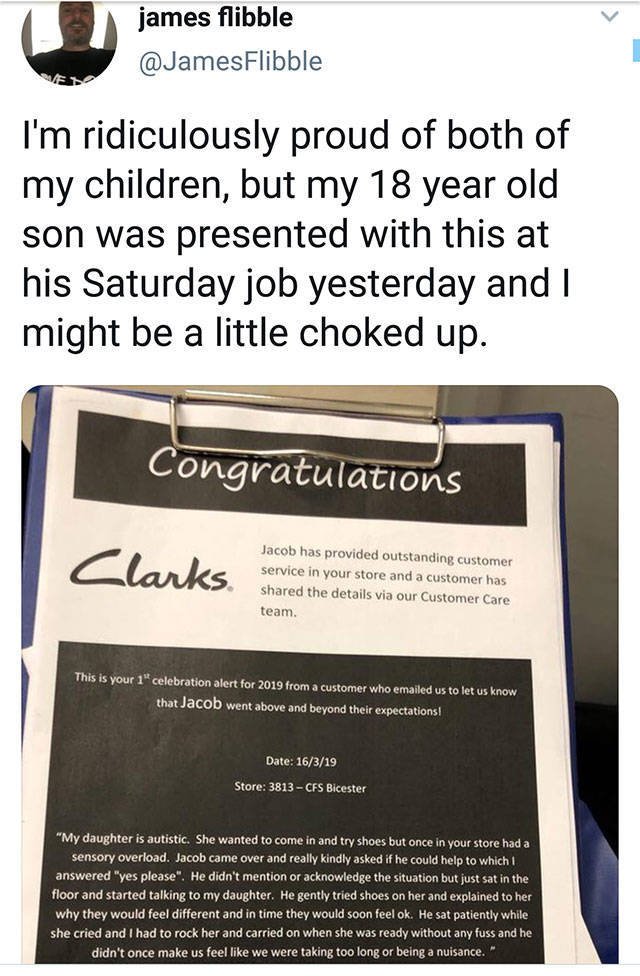
Task: Click the blue folder edge behind letter
Action: tap(34, 600)
